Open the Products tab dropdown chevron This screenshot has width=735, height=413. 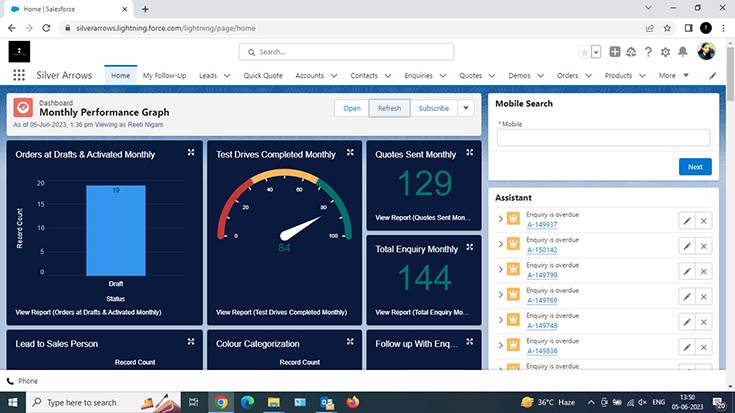(x=642, y=75)
